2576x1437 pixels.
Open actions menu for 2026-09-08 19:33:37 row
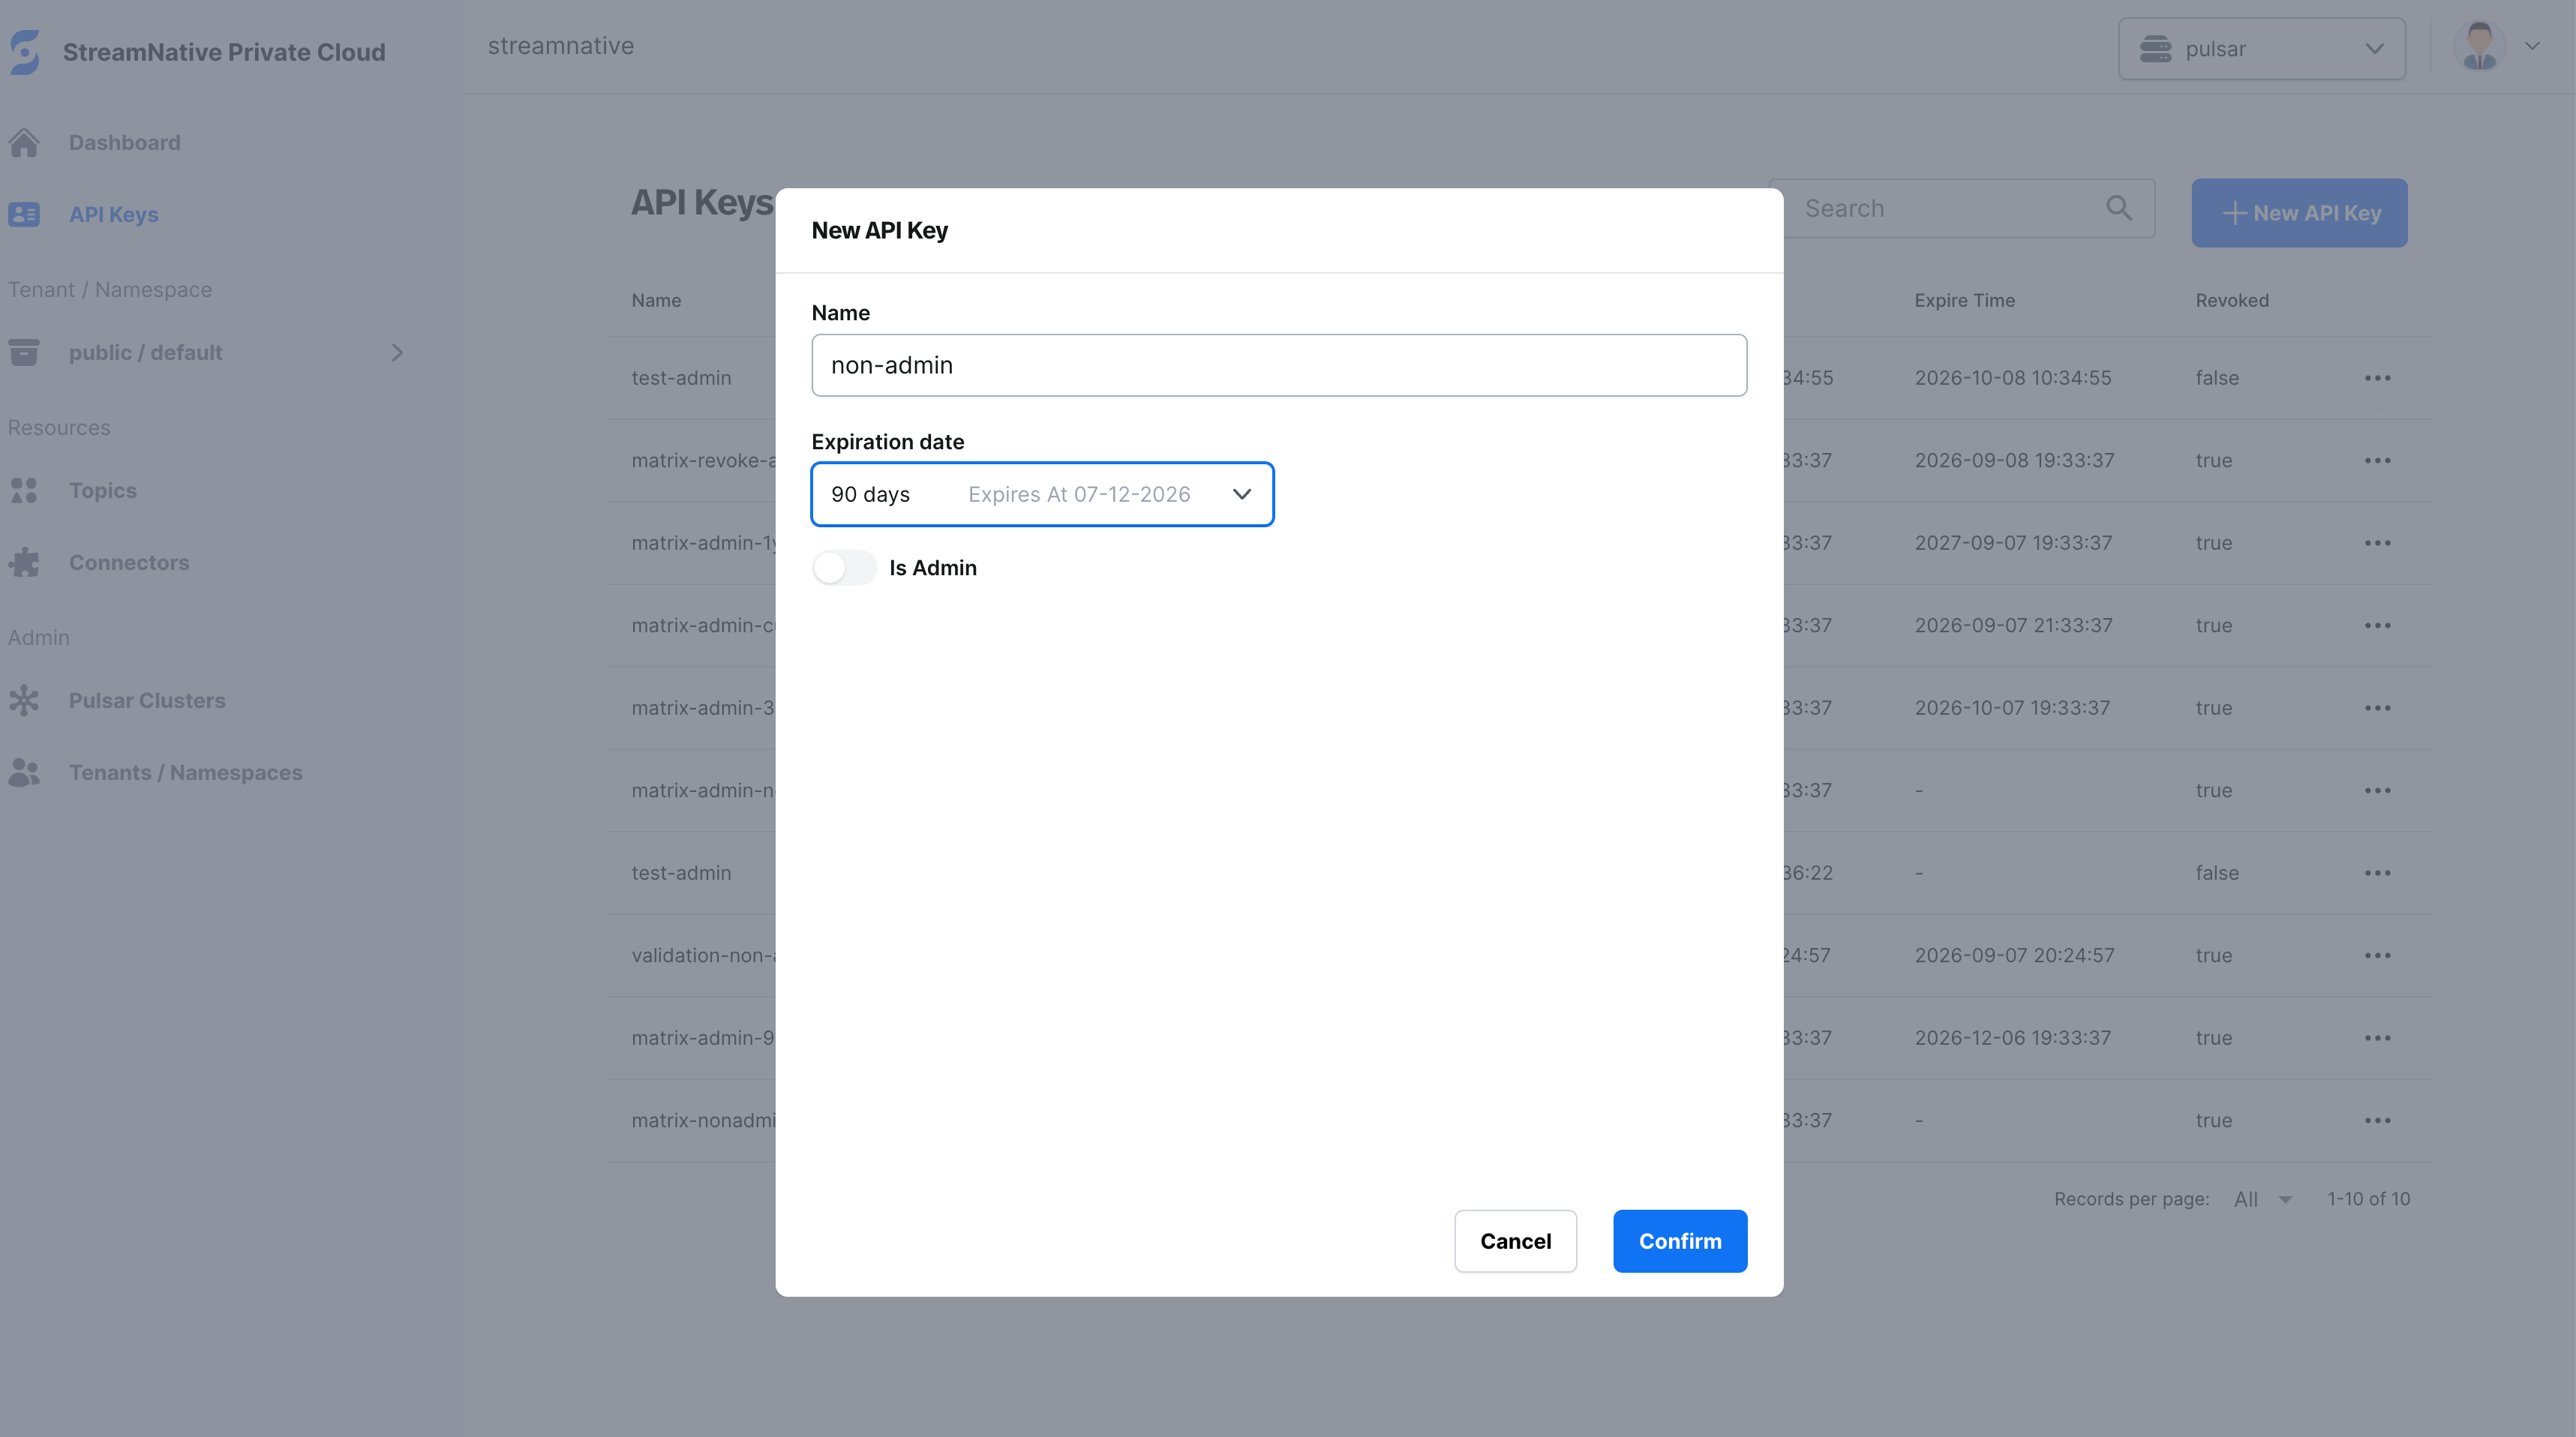(x=2378, y=460)
